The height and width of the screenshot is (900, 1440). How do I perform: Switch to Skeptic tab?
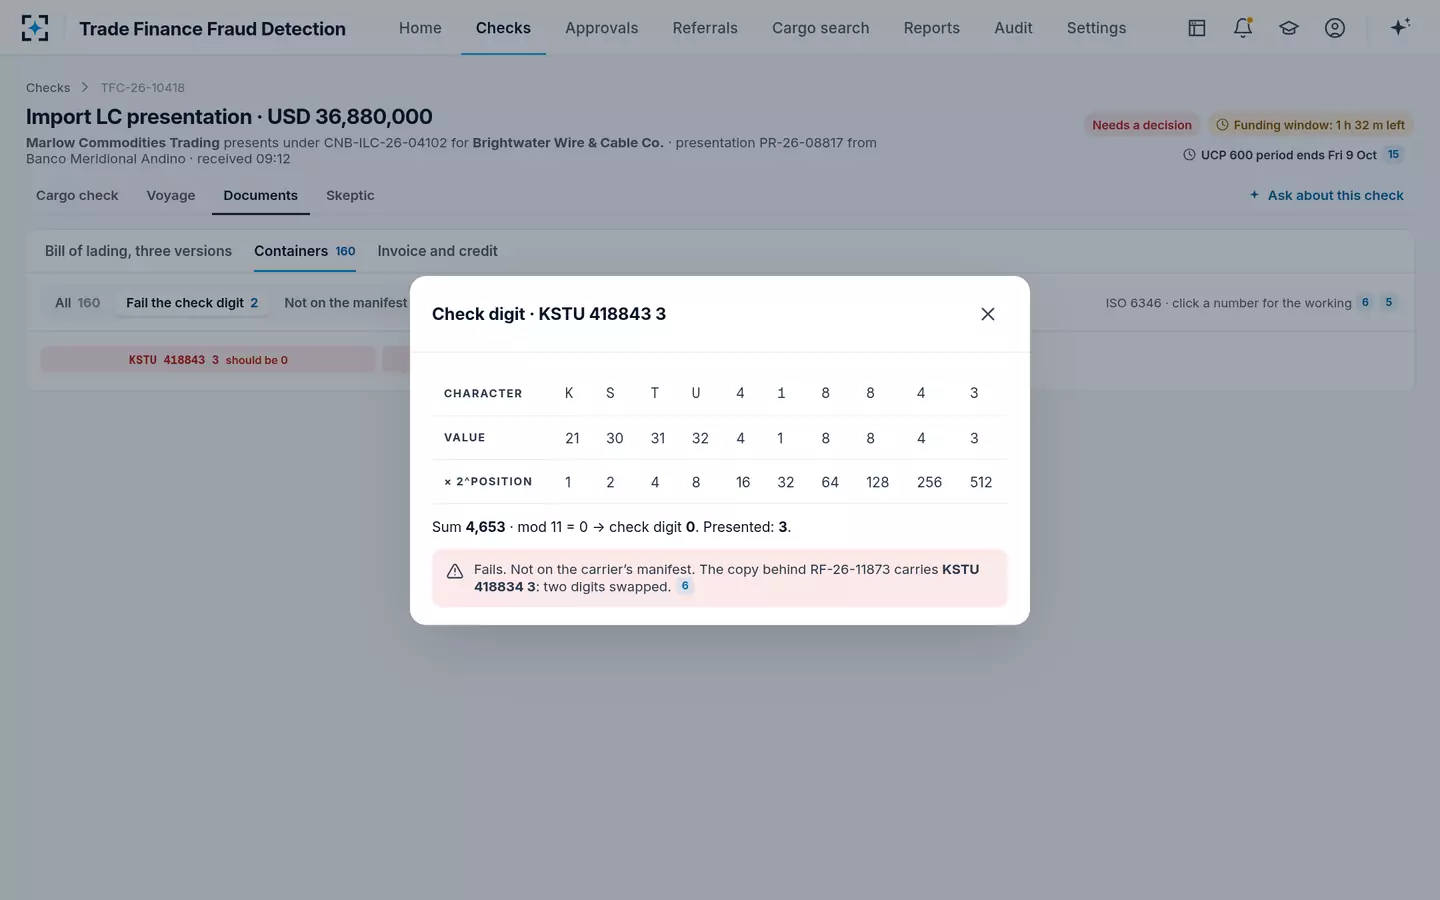pyautogui.click(x=350, y=195)
